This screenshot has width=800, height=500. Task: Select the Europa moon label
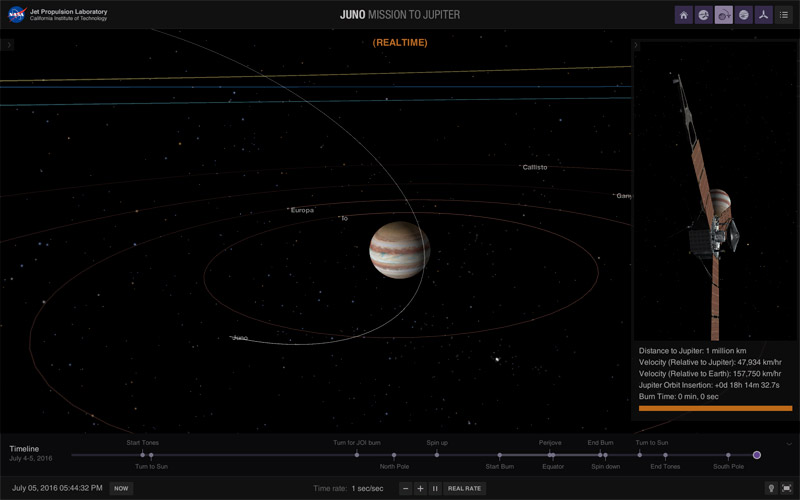[302, 210]
